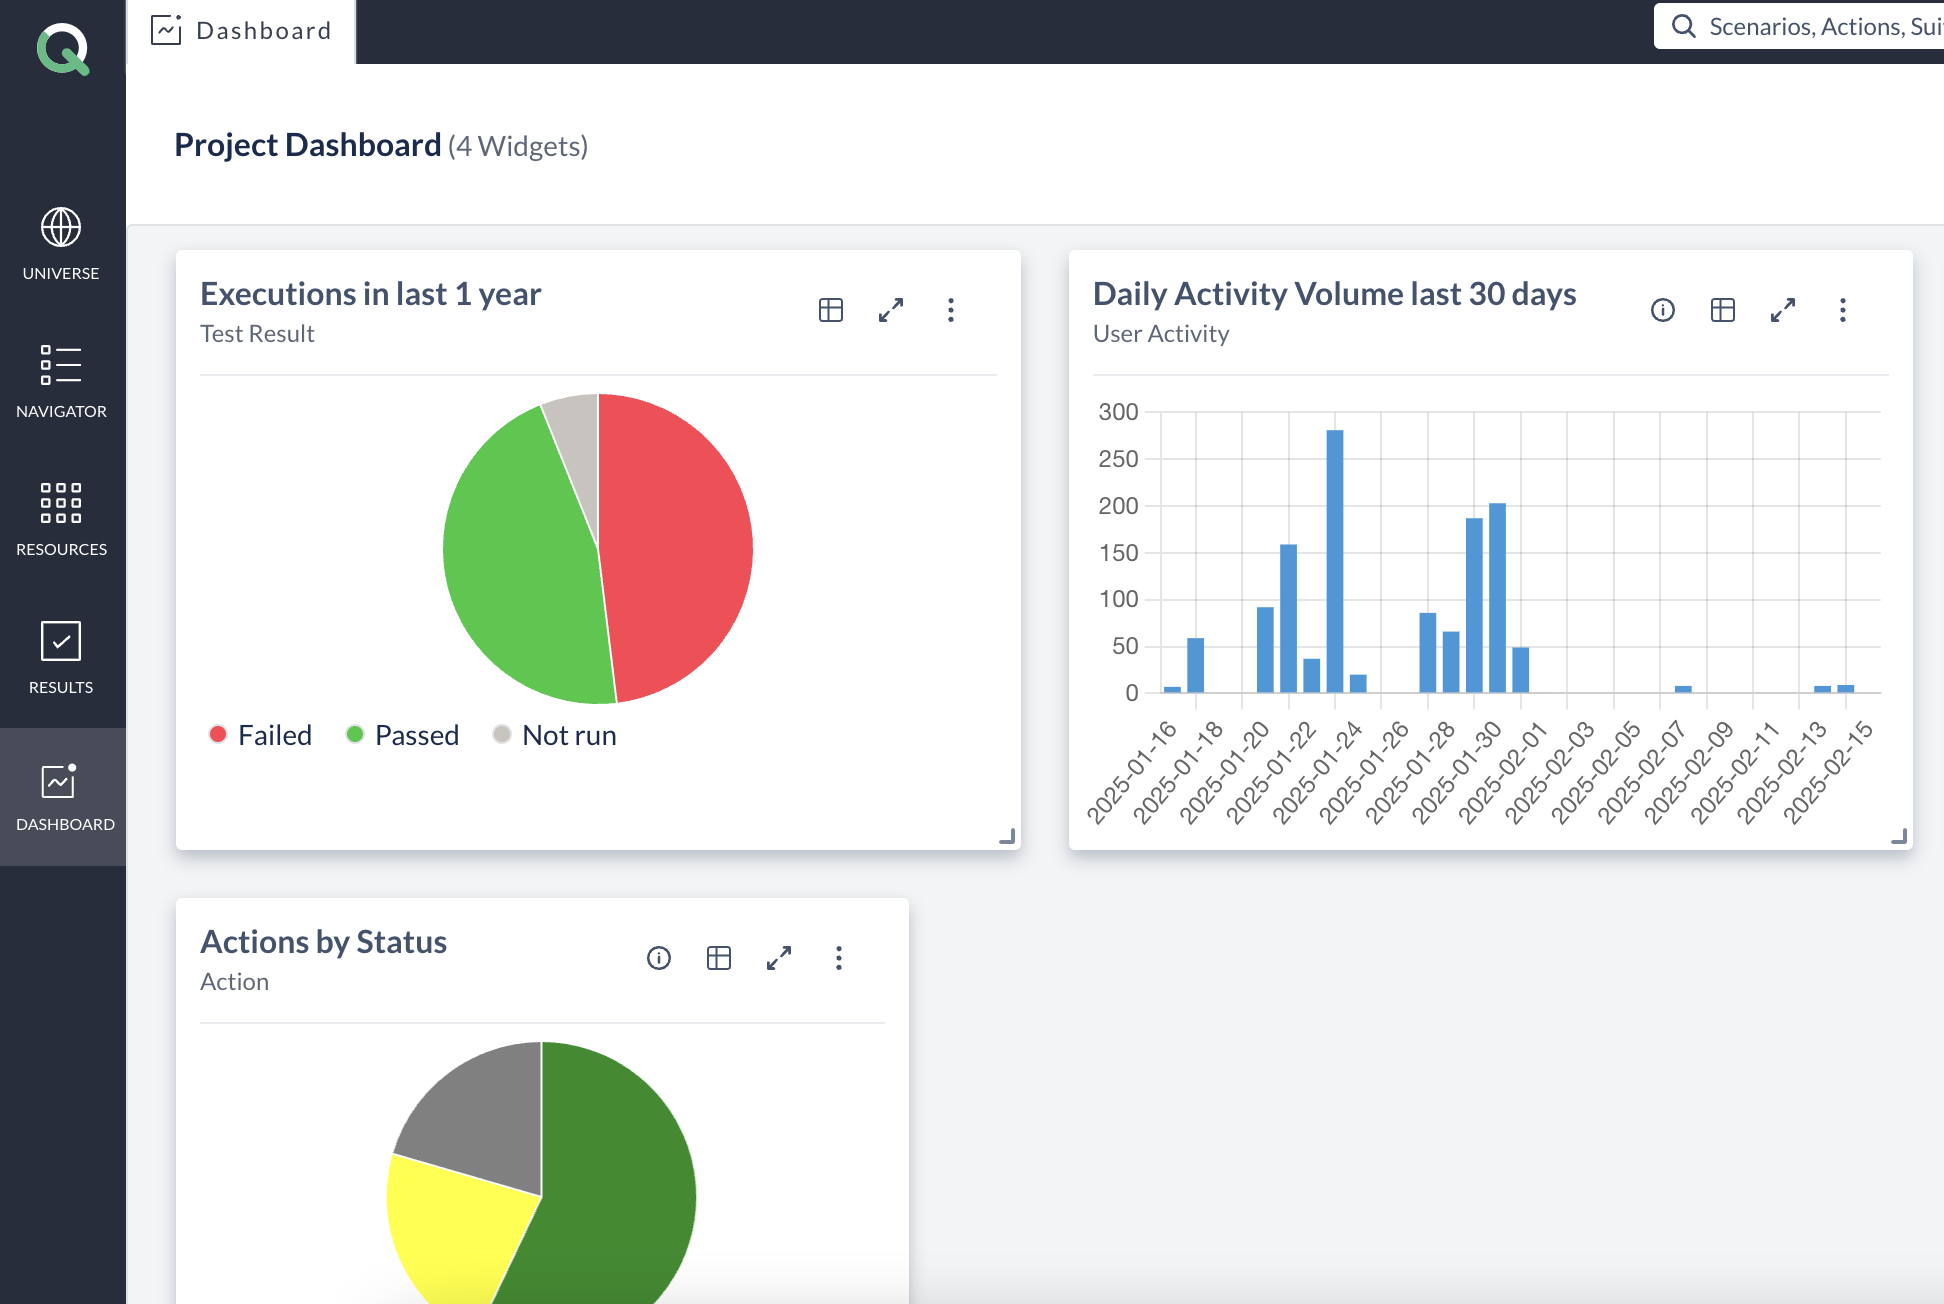Select the Dashboard icon in sidebar
The height and width of the screenshot is (1304, 1944).
[x=61, y=790]
